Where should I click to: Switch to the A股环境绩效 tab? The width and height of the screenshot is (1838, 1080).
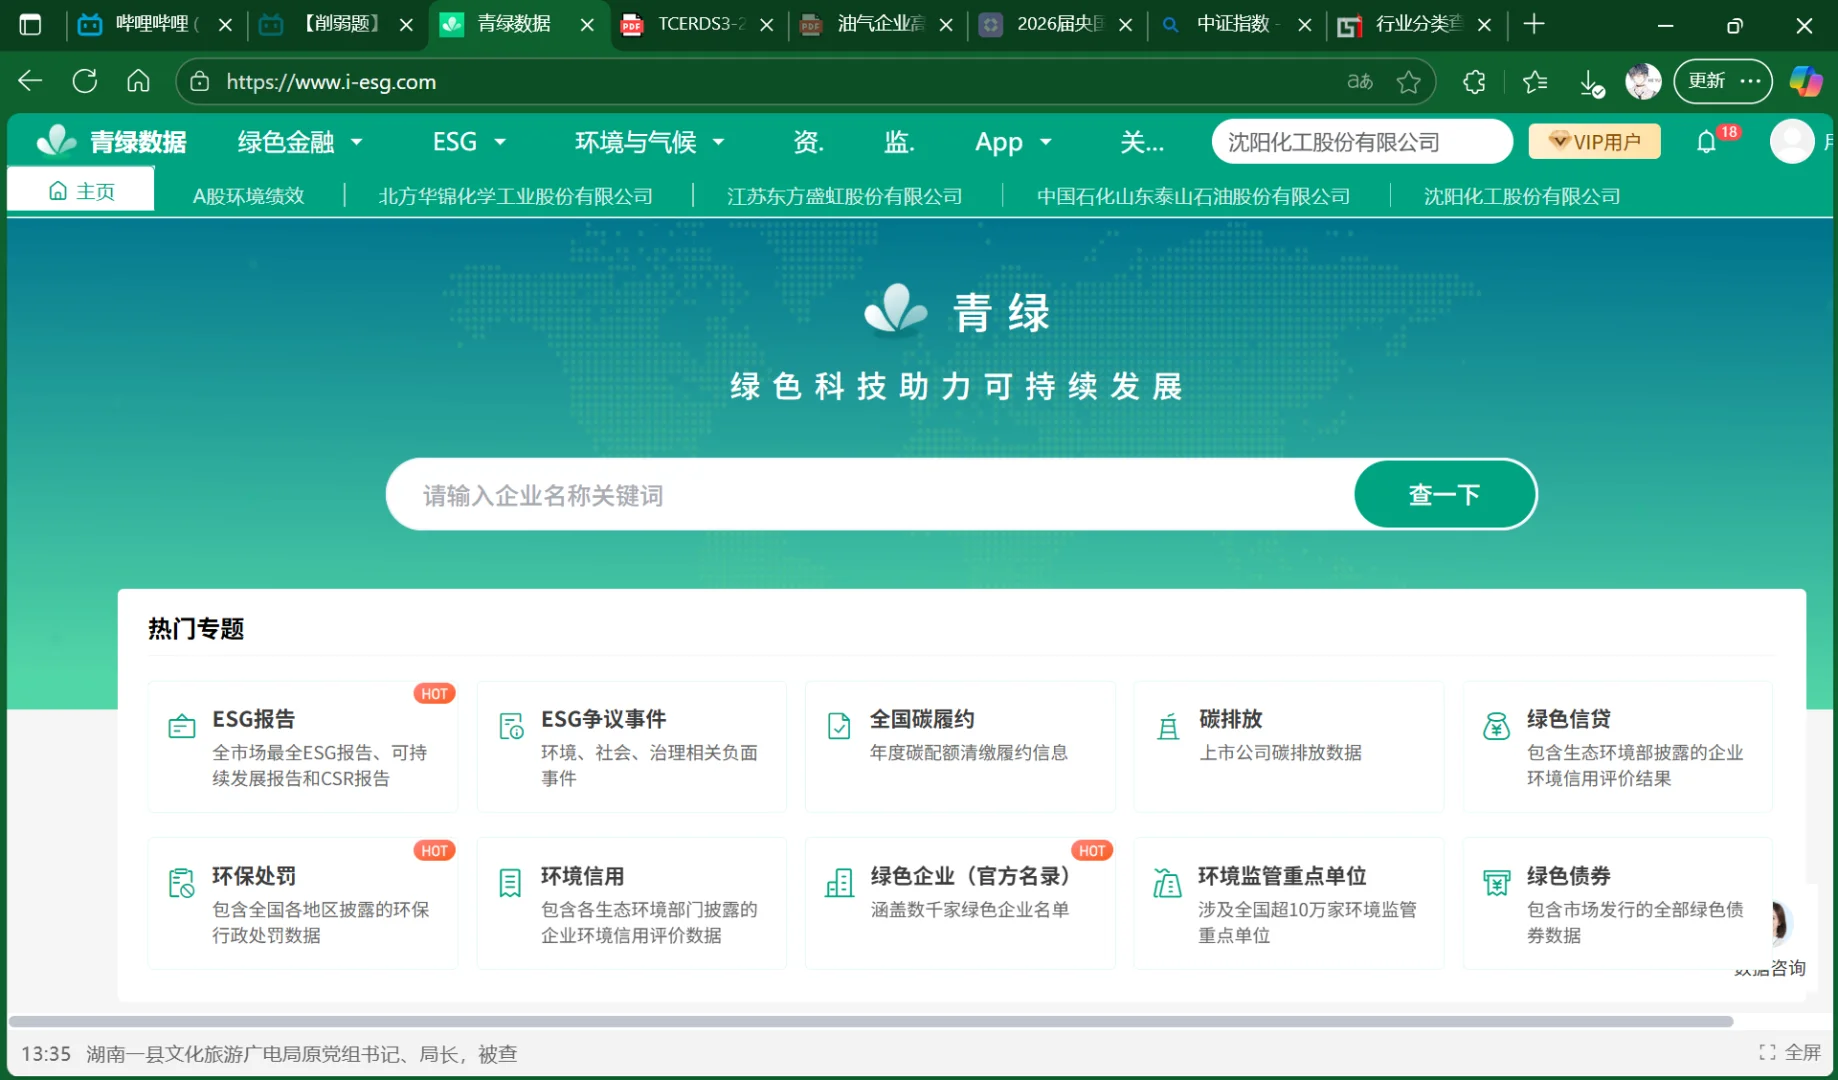tap(248, 196)
